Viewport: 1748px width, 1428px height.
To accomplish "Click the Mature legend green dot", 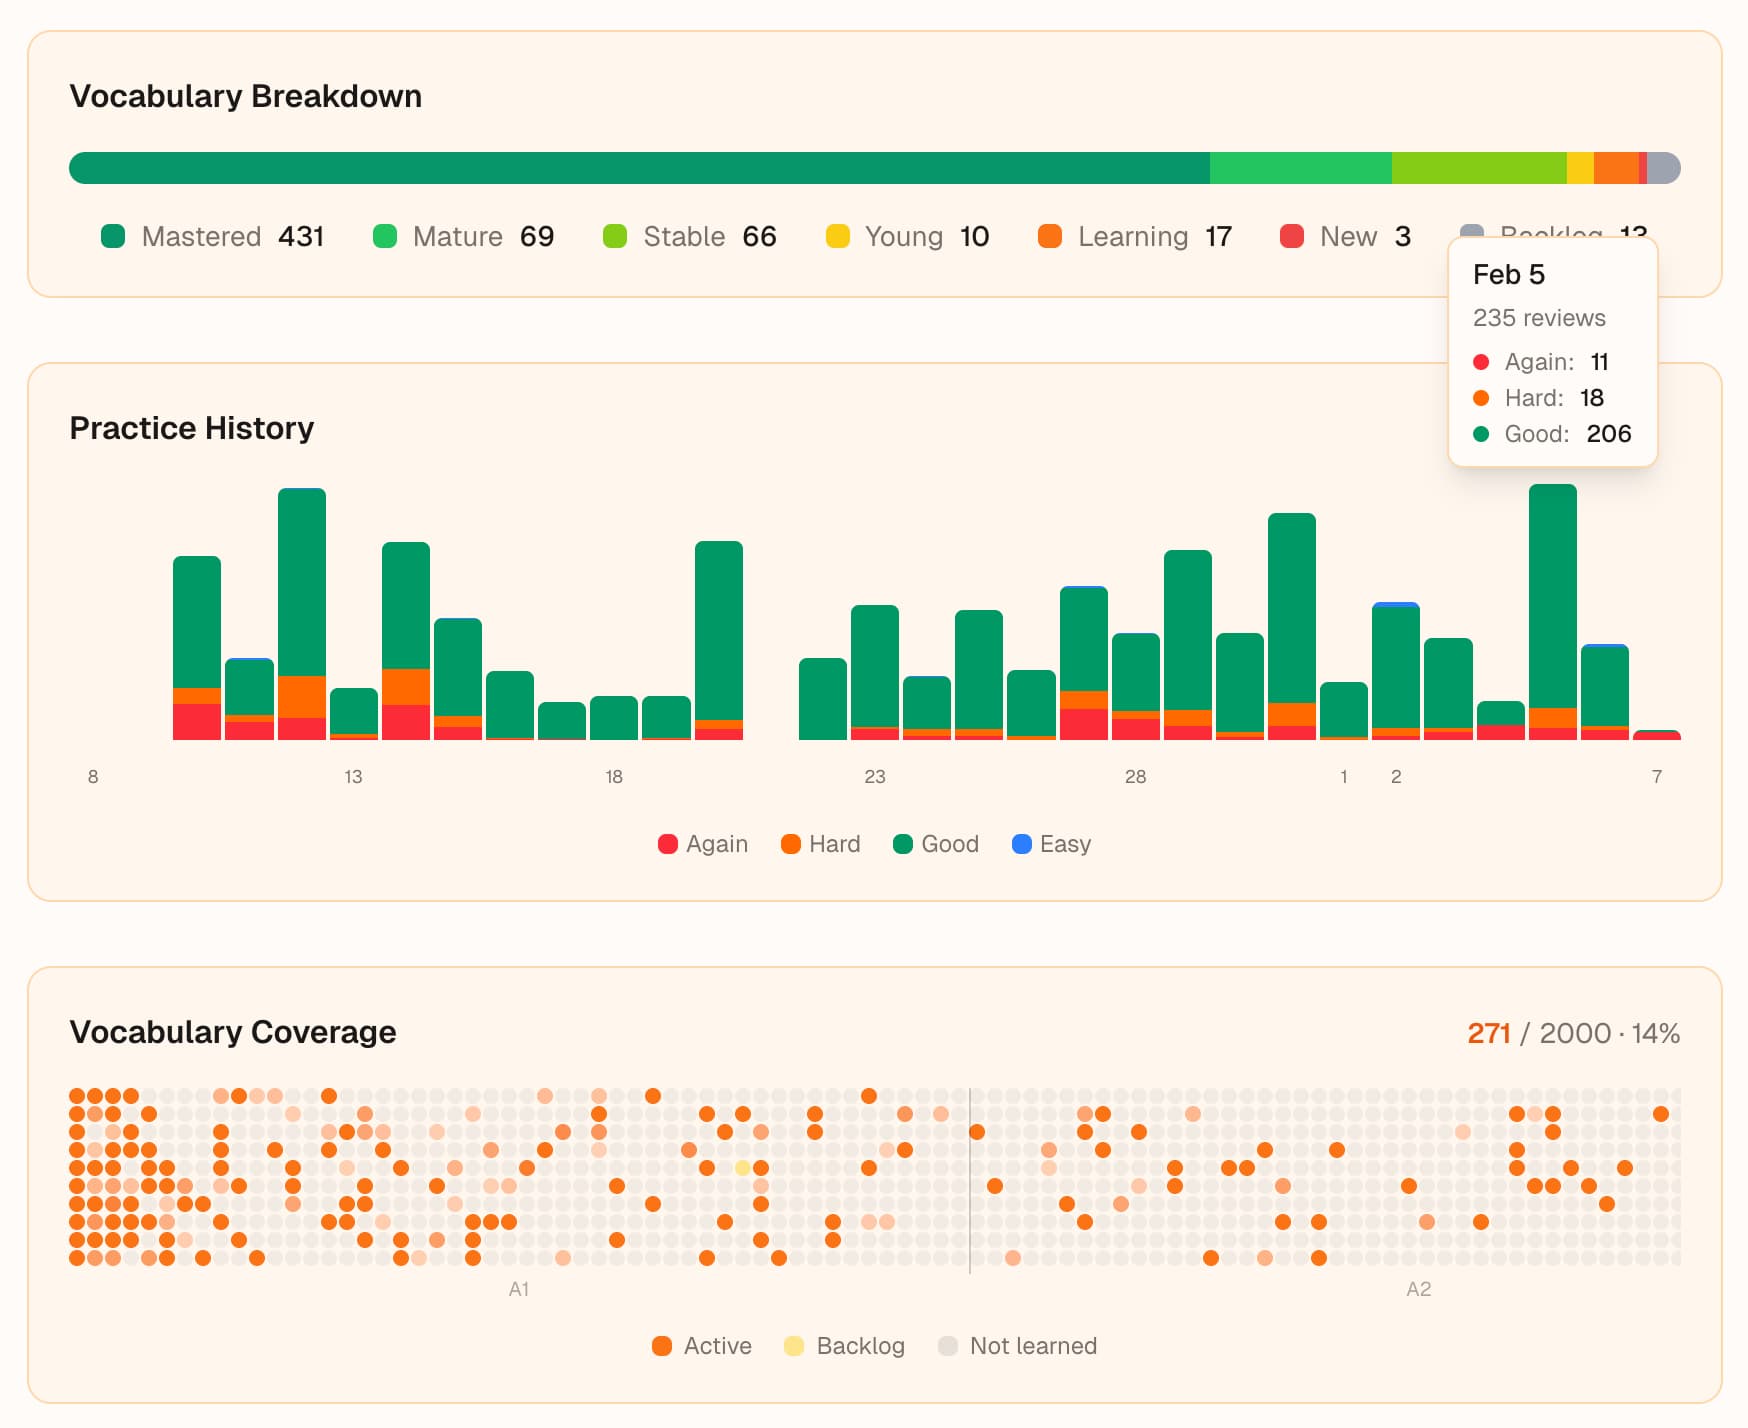I will pyautogui.click(x=385, y=236).
